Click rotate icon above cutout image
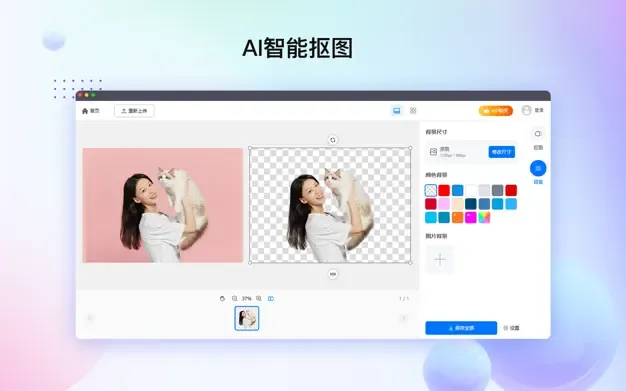 (333, 140)
